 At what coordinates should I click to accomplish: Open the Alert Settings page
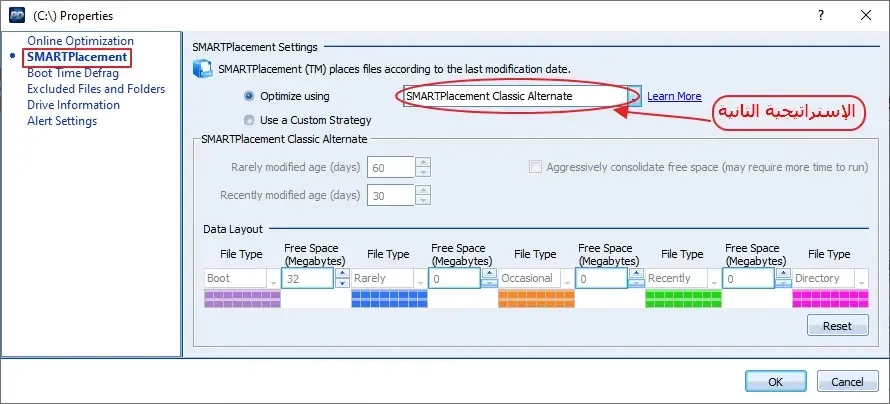click(x=62, y=121)
